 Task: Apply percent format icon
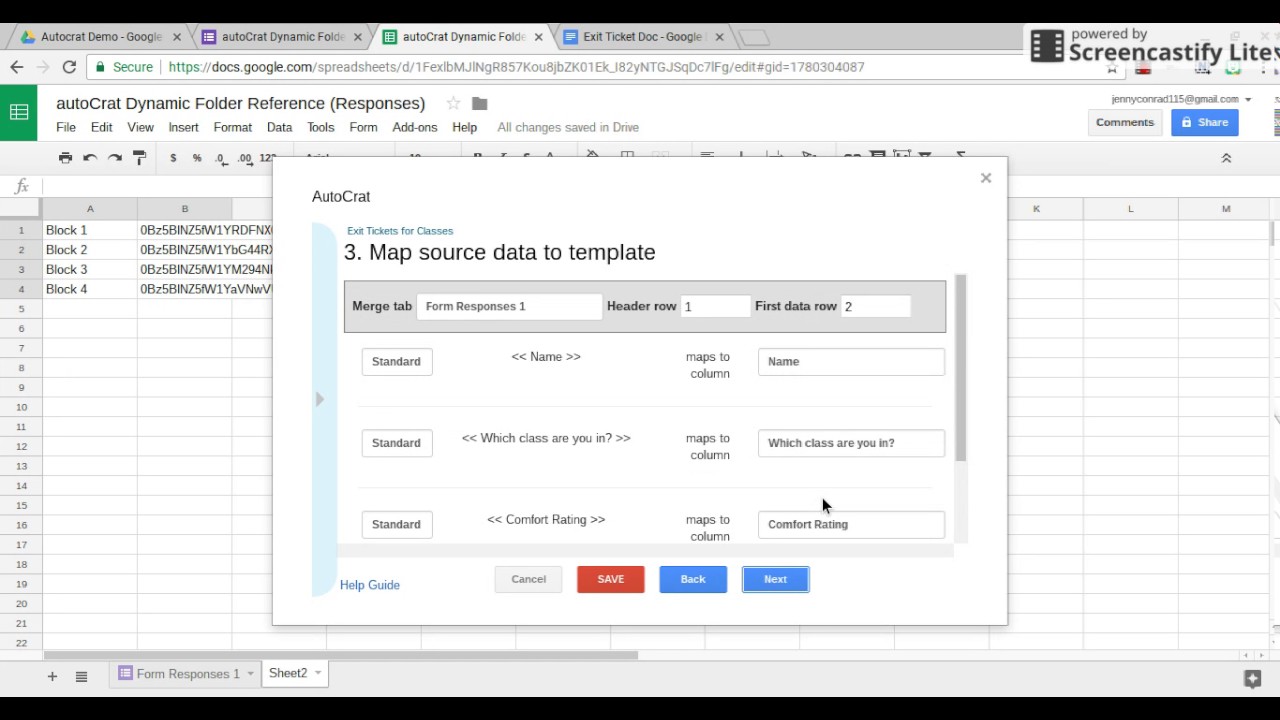(x=197, y=158)
